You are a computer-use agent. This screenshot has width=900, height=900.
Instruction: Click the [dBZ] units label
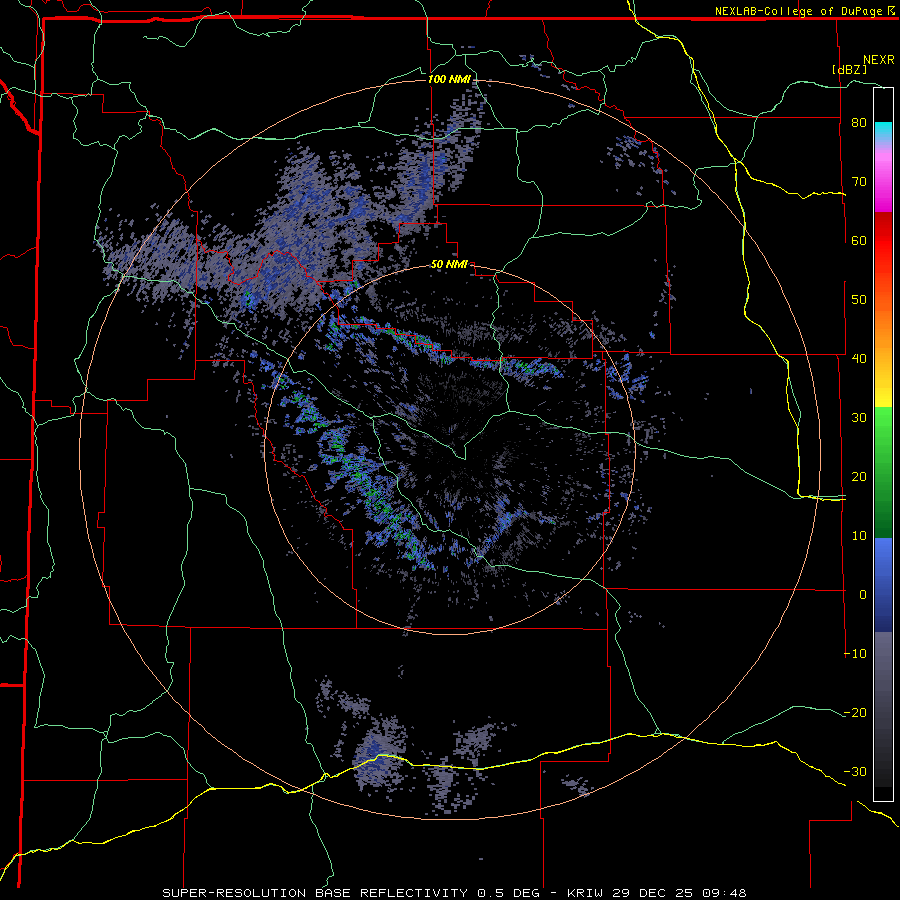849,69
